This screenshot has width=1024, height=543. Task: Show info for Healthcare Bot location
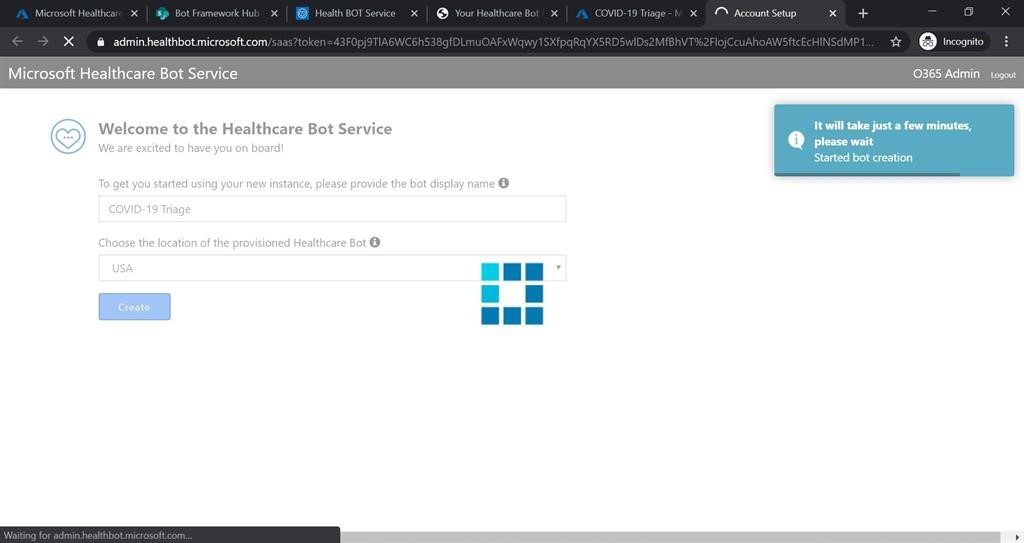tap(375, 242)
